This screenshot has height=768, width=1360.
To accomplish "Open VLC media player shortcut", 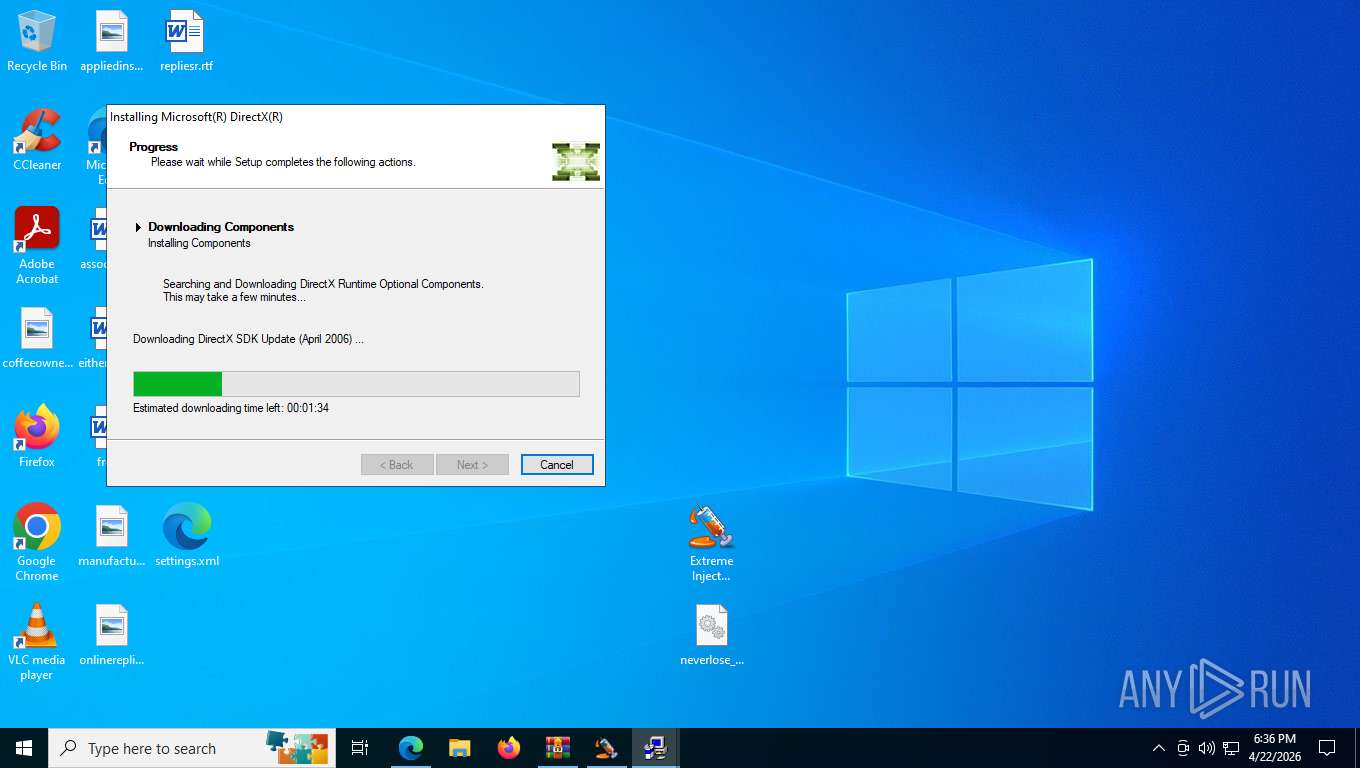I will pos(37,642).
